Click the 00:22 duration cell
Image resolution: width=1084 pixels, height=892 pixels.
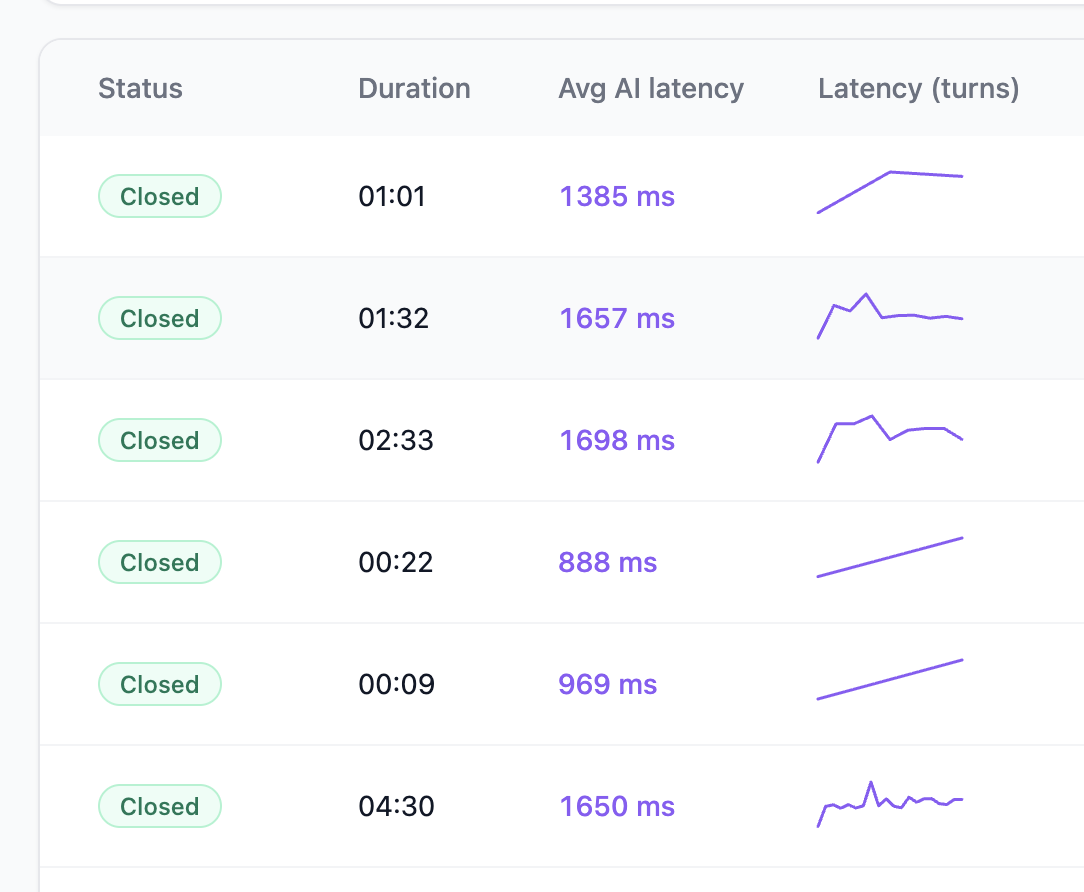(396, 563)
